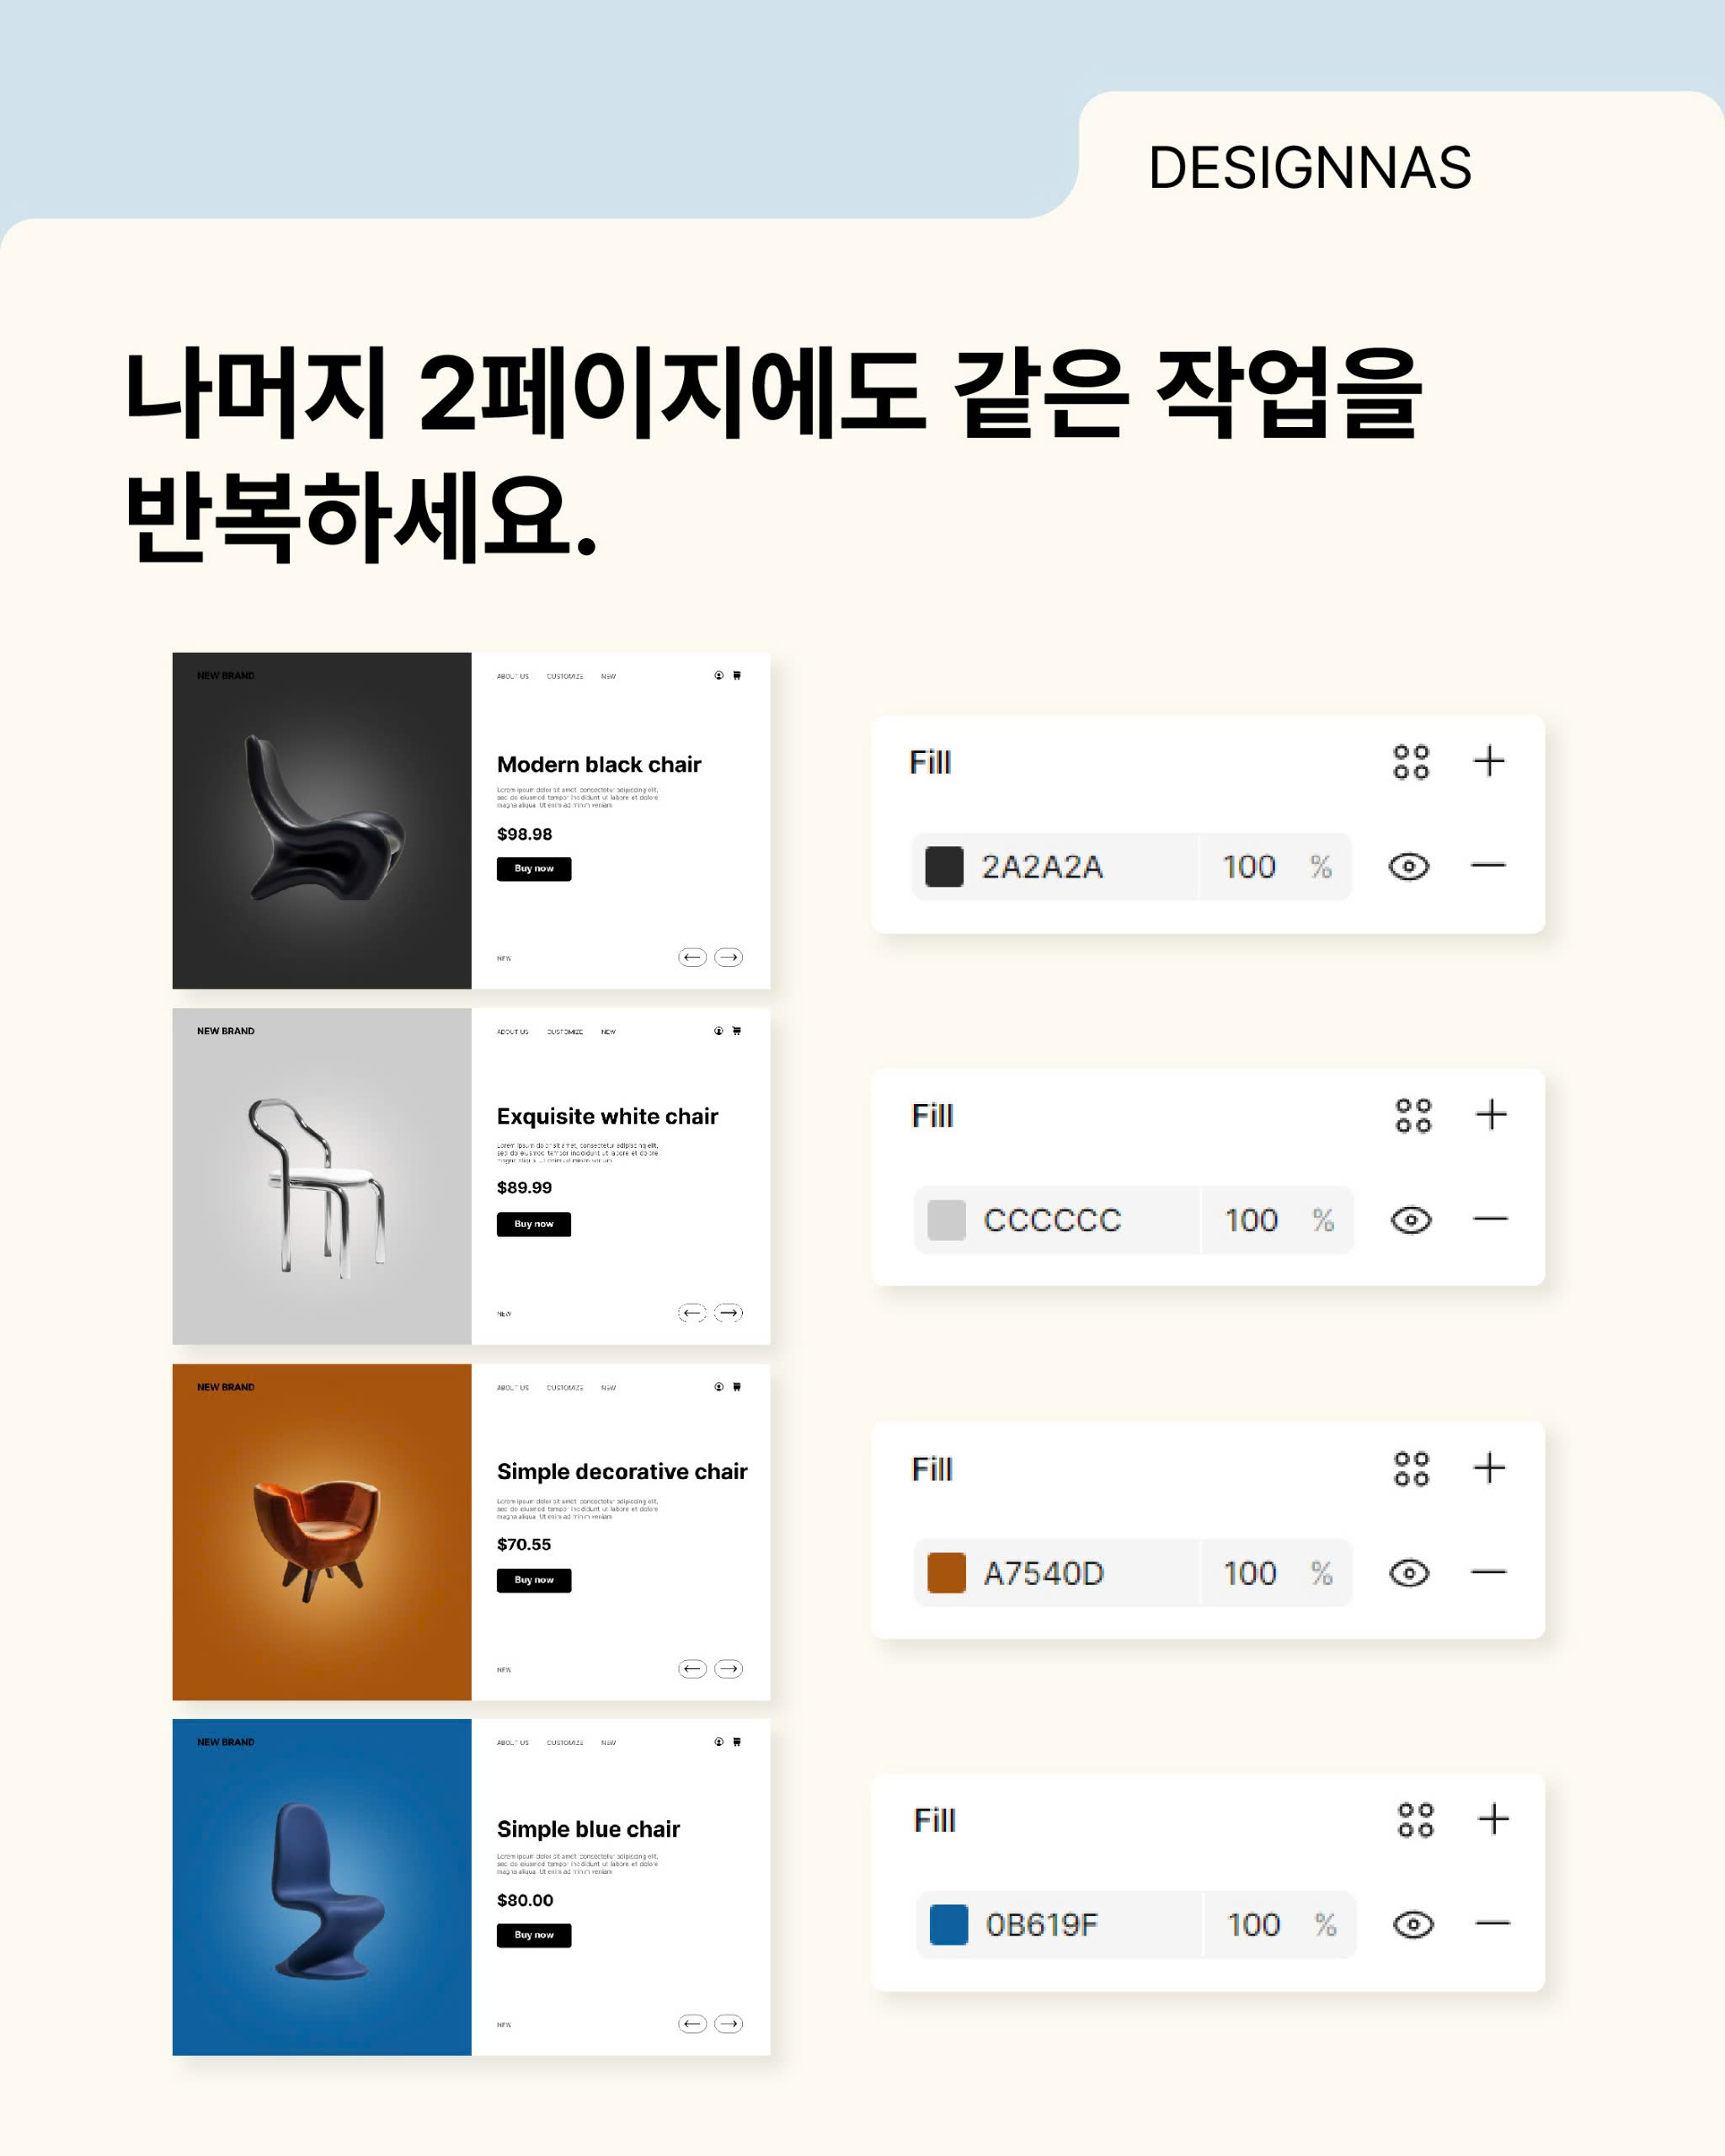The width and height of the screenshot is (1725, 2156).
Task: Click Buy now on Simple decorative chair
Action: pos(534,1580)
